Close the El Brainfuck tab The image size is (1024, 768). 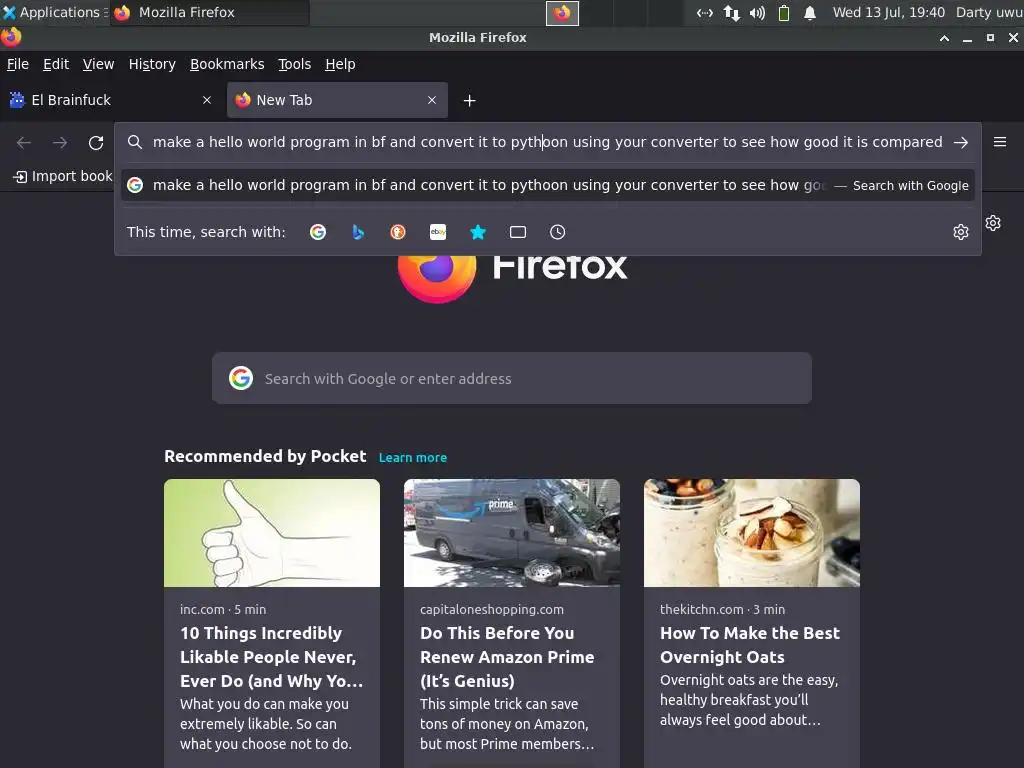click(x=207, y=100)
